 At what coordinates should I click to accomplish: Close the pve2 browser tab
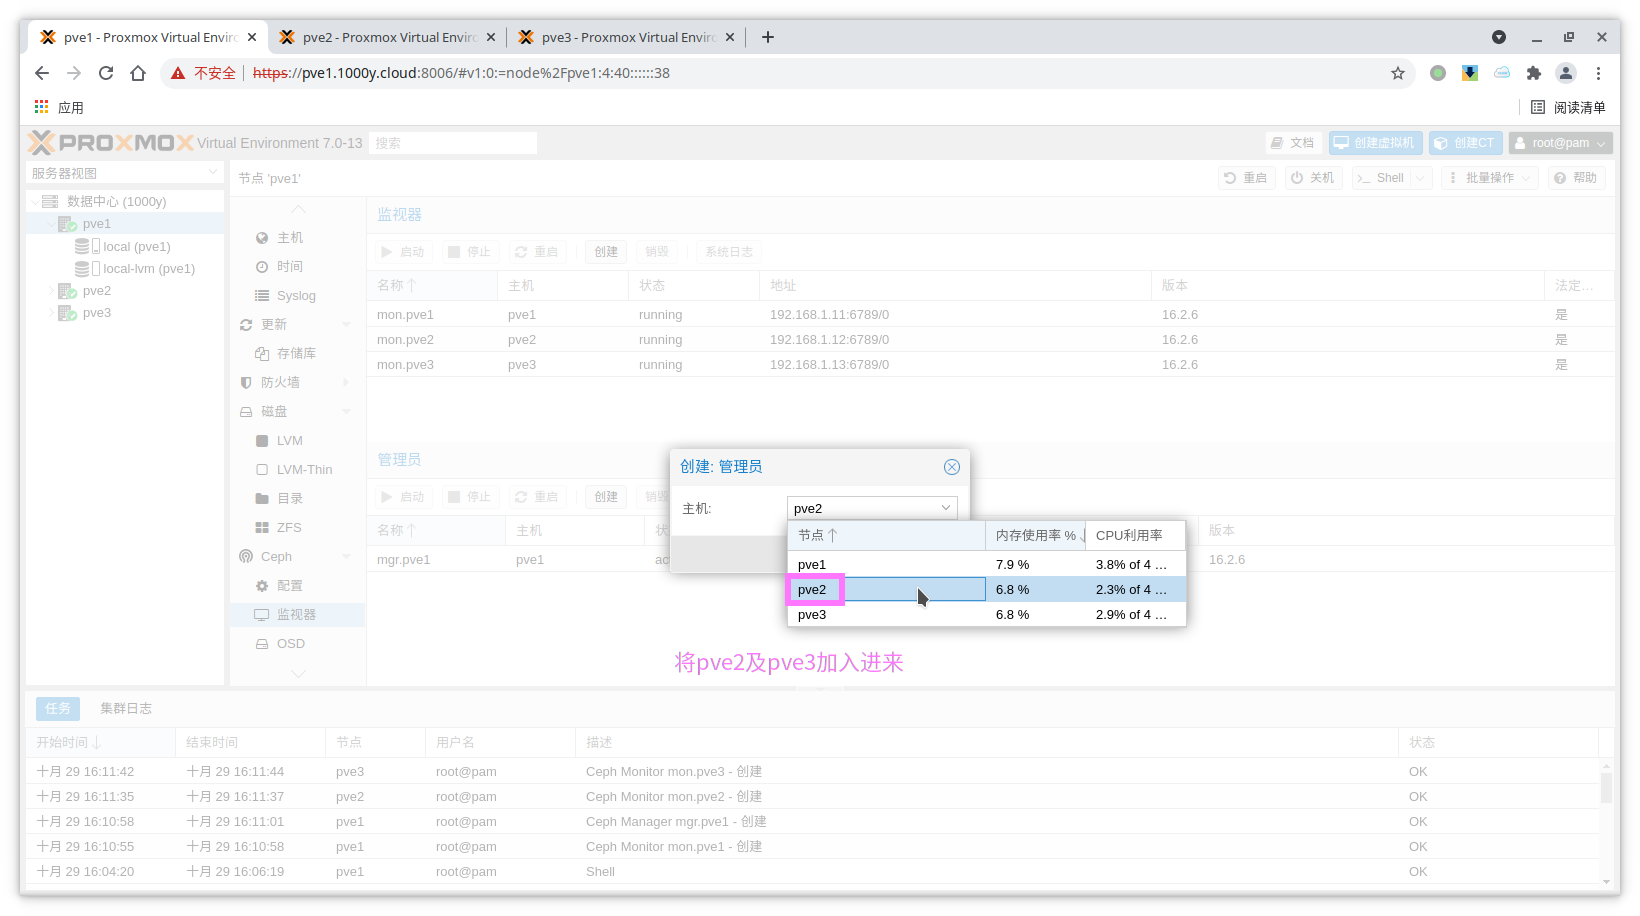[491, 37]
